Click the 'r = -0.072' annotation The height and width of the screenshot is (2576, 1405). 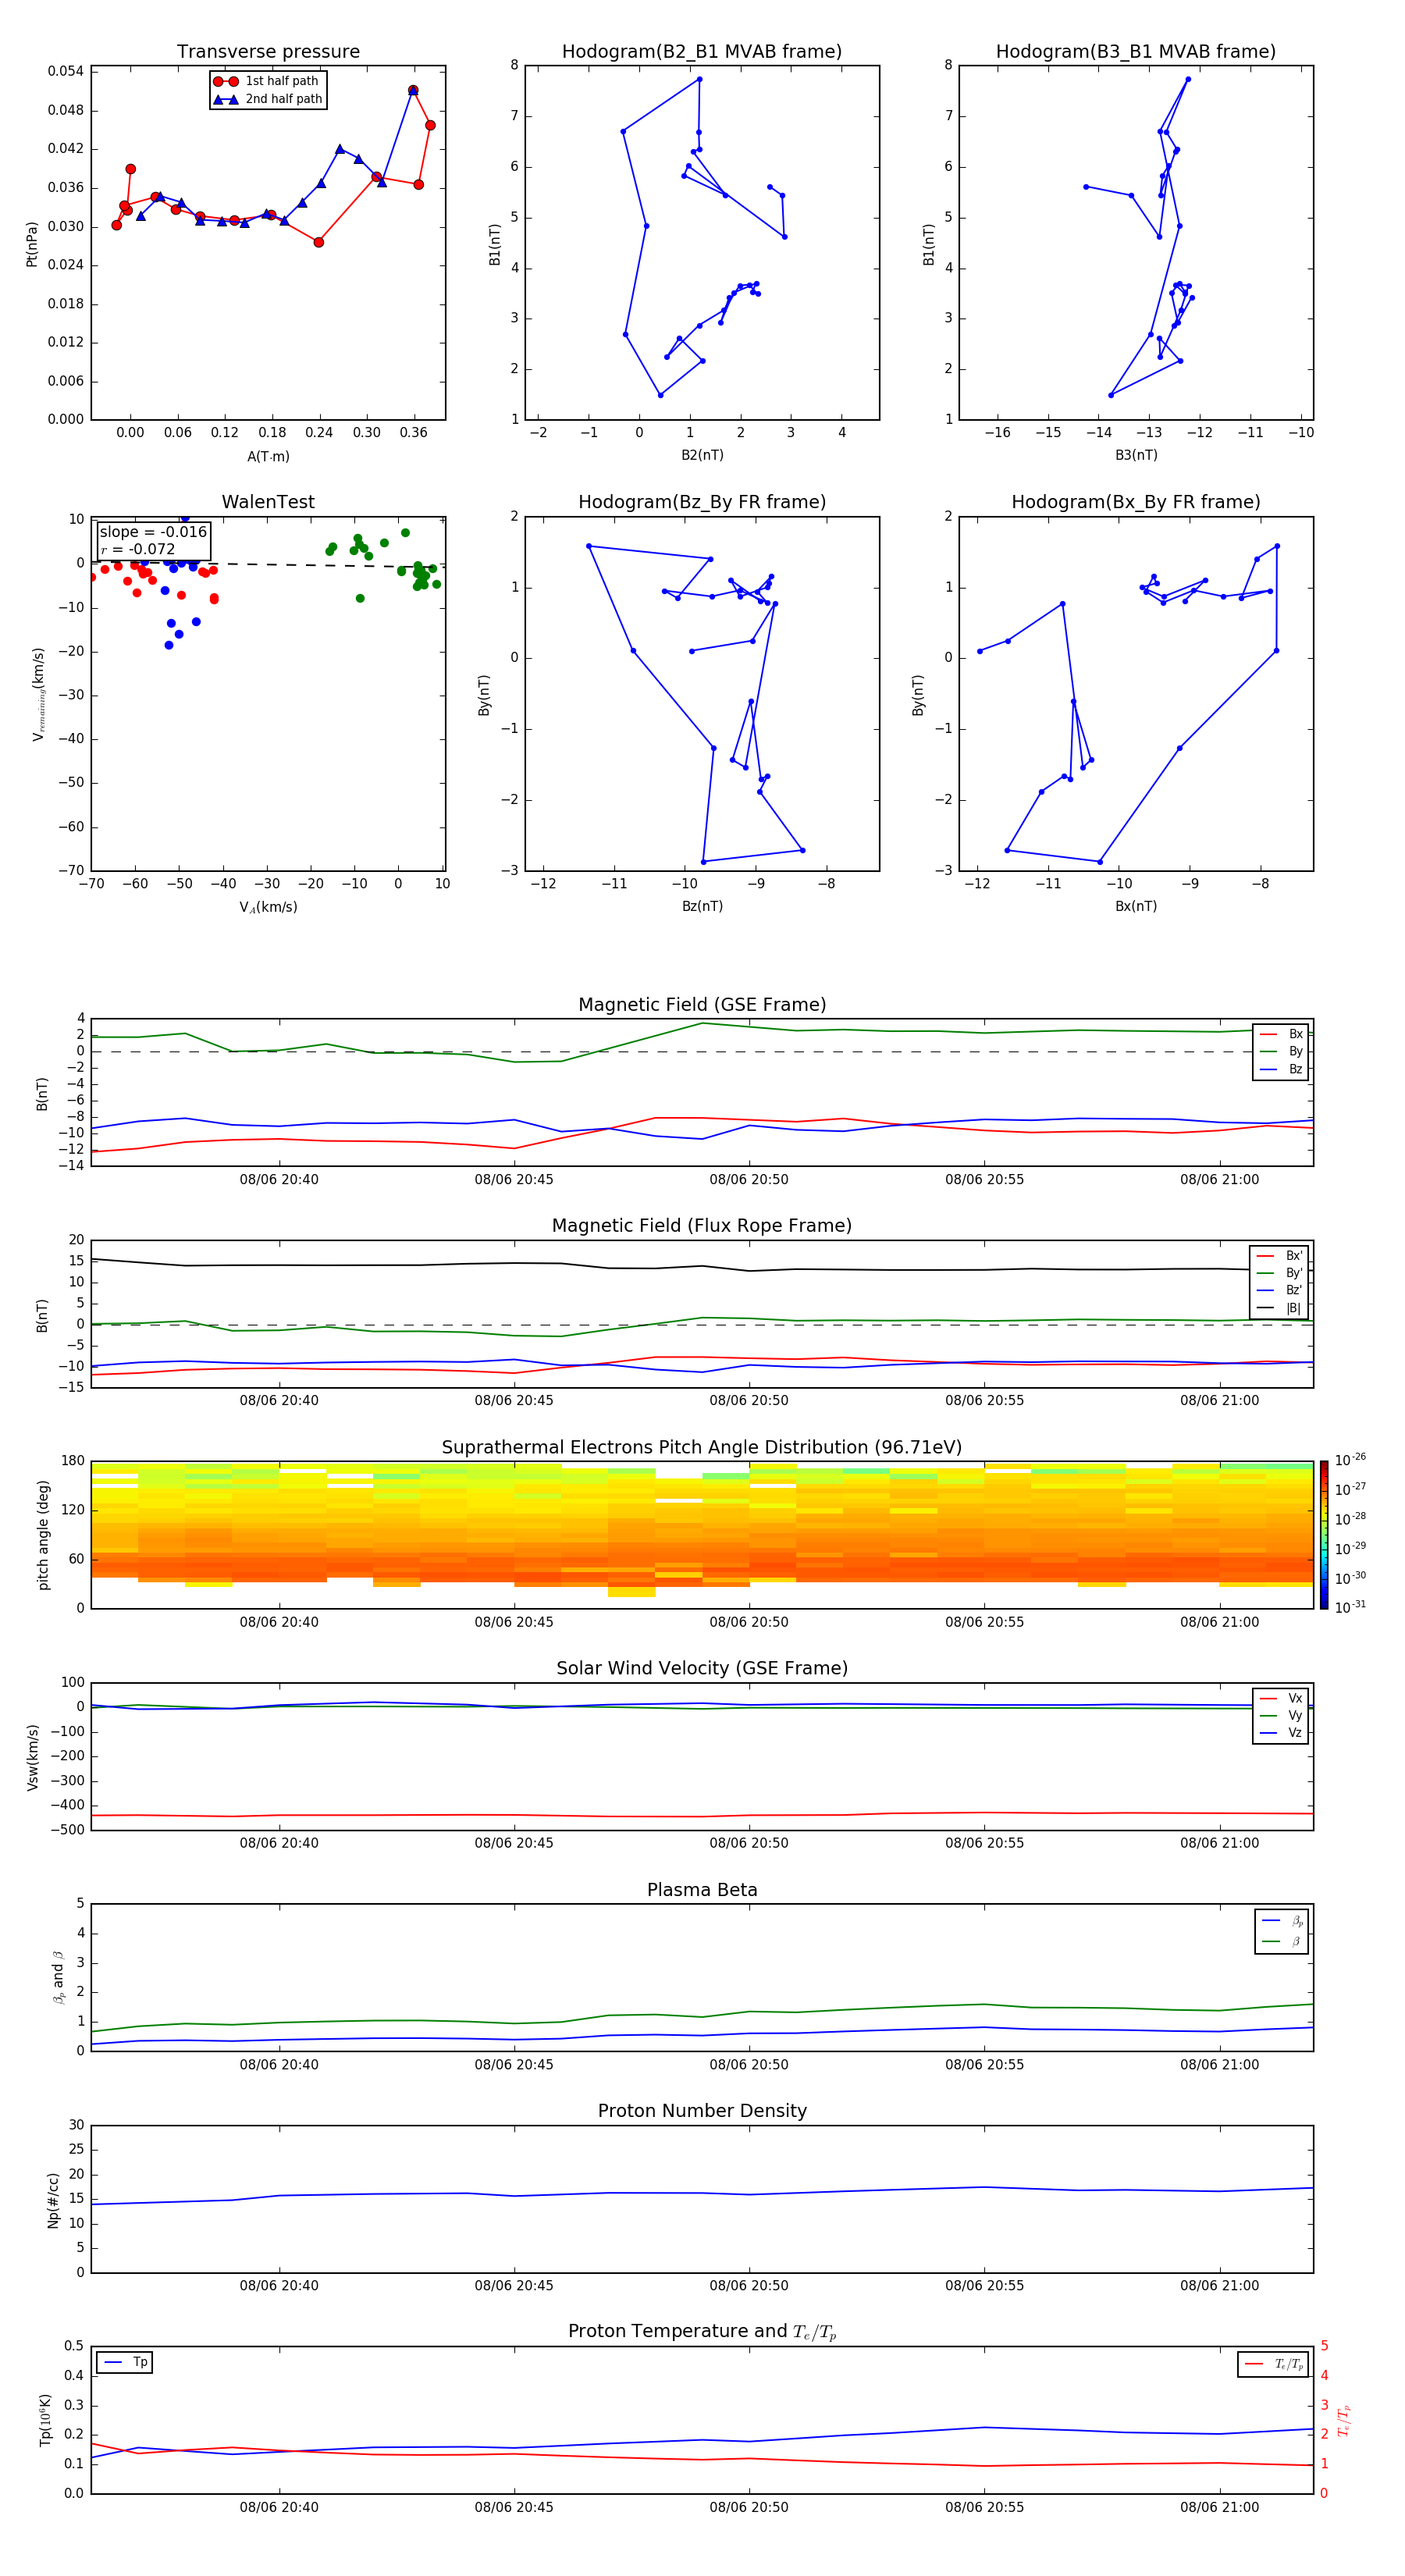coord(138,549)
